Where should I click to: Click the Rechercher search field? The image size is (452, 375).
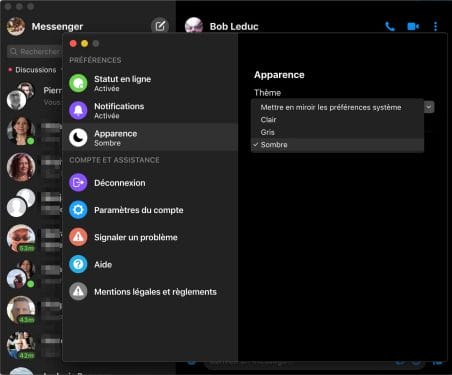(35, 51)
